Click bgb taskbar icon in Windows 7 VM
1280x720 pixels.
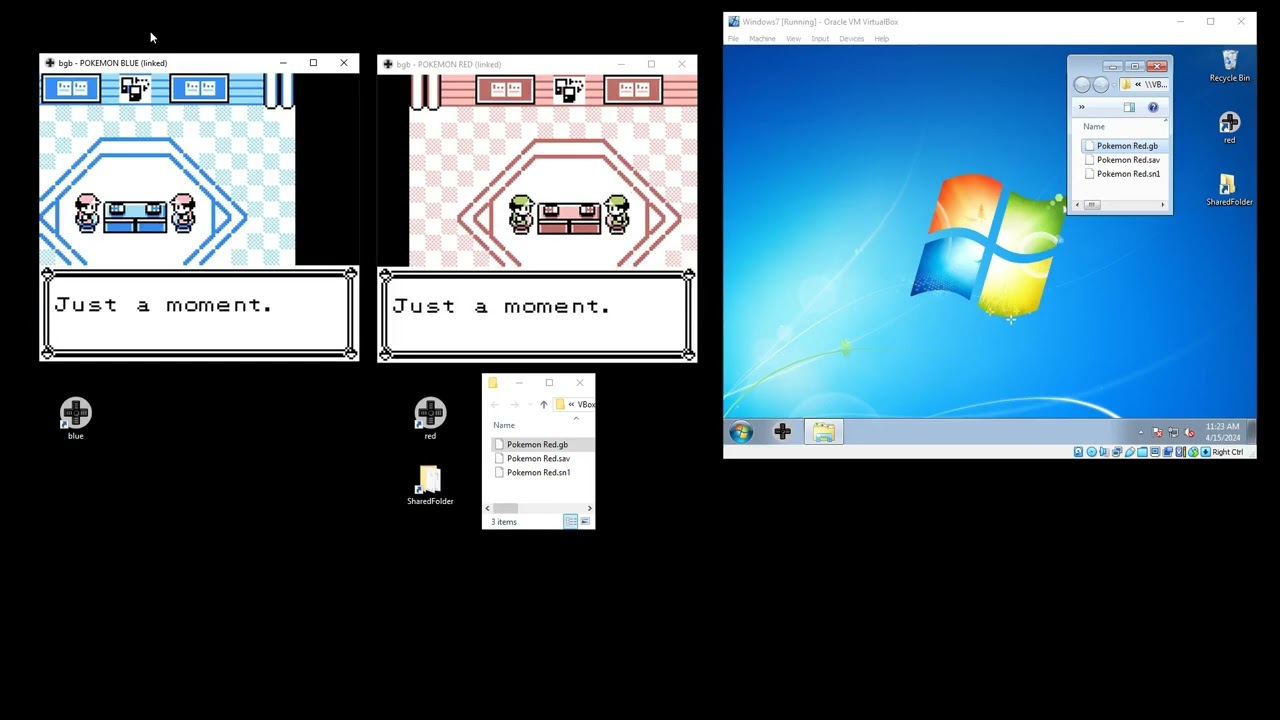click(782, 432)
